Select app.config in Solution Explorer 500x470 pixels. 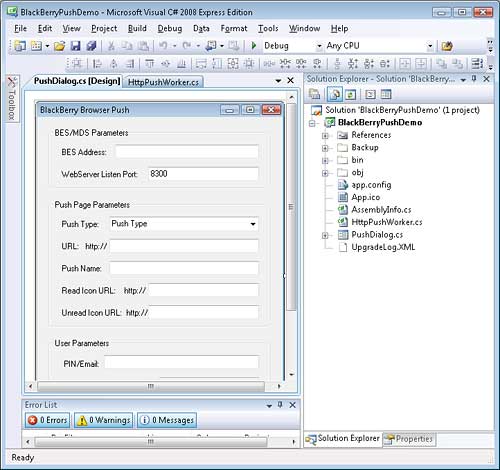point(371,185)
